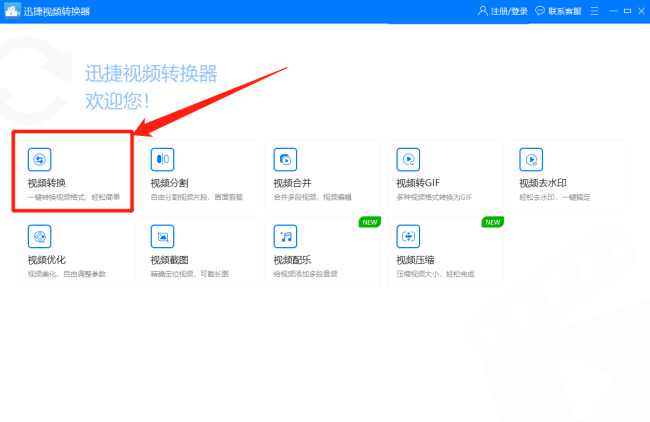Click the description under 视频压缩
This screenshot has width=650, height=422.
point(435,274)
